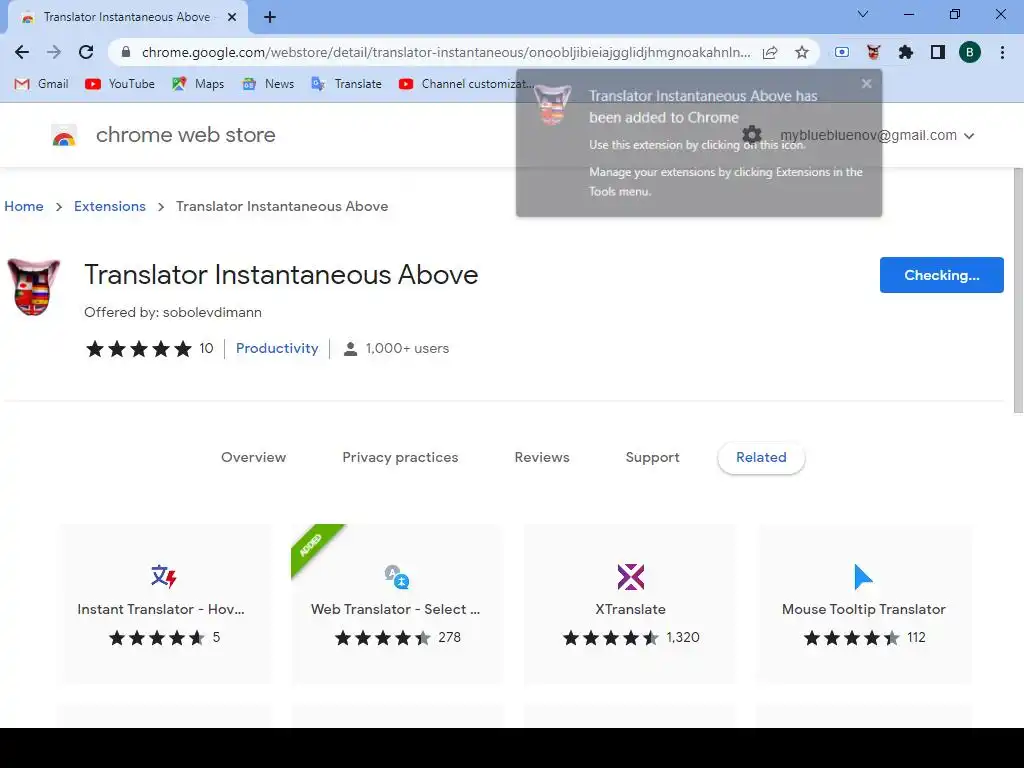Switch to the Support tab
The height and width of the screenshot is (768, 1024).
coord(652,457)
